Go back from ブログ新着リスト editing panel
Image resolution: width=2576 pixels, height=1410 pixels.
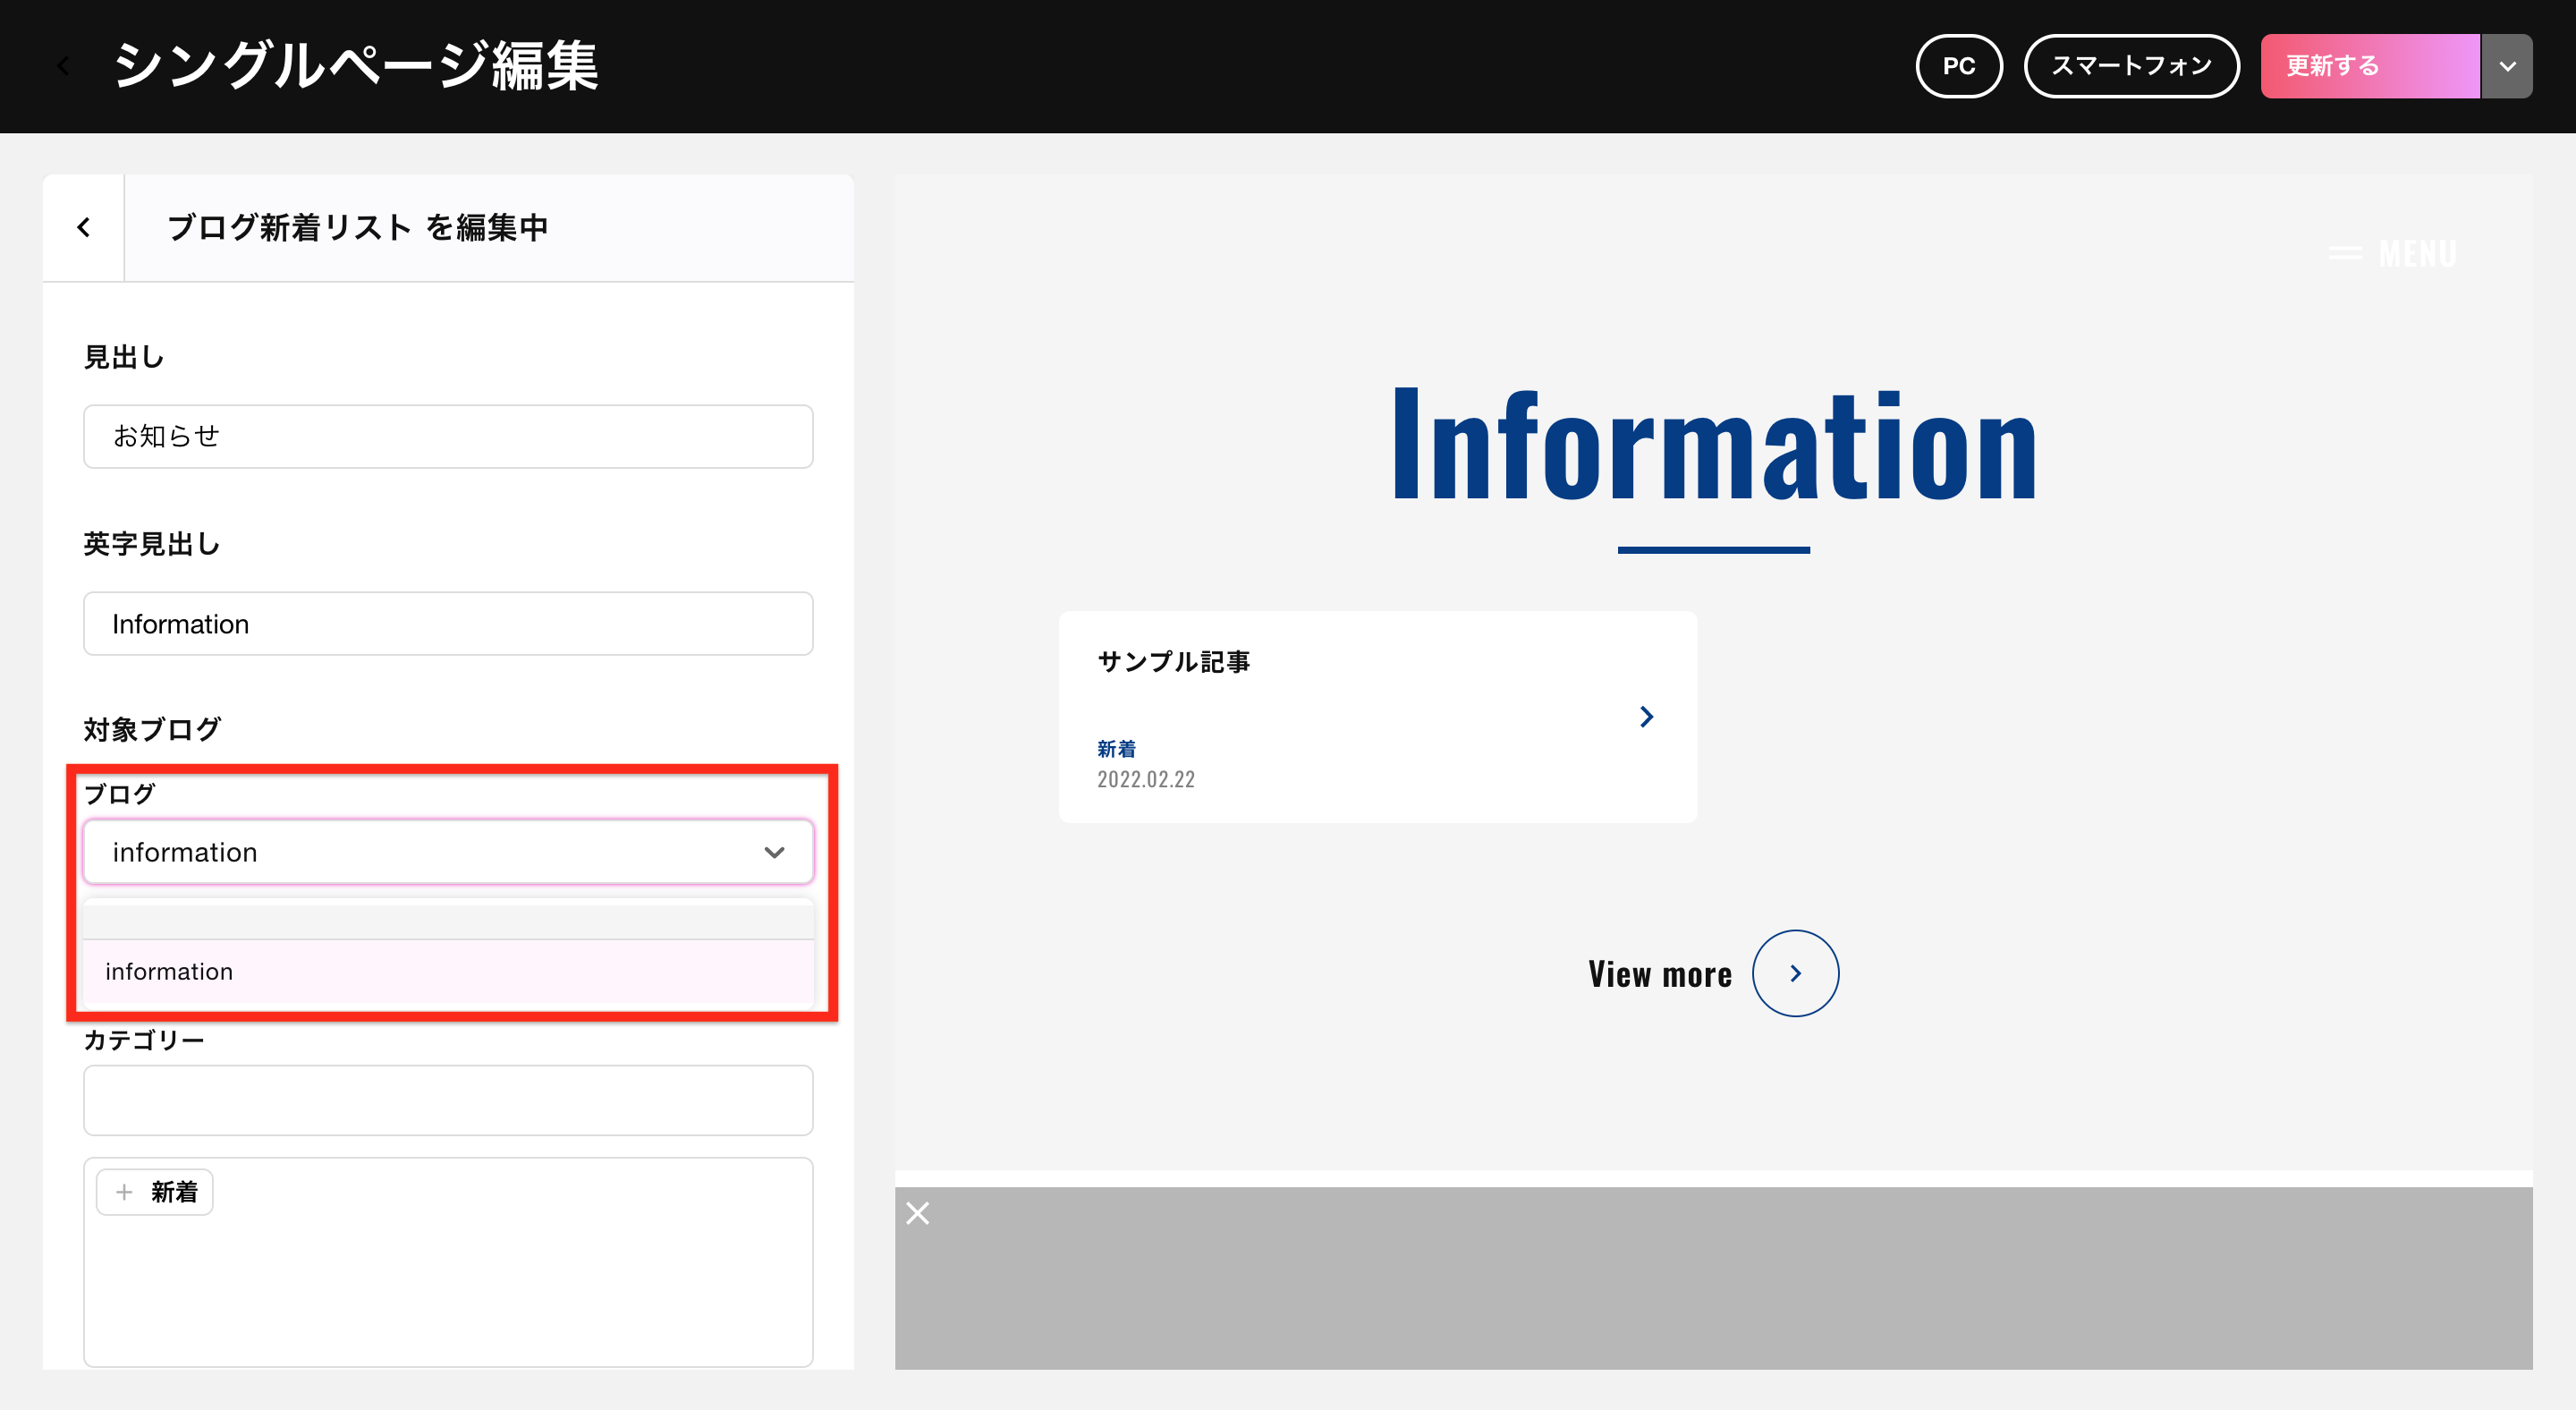tap(84, 228)
